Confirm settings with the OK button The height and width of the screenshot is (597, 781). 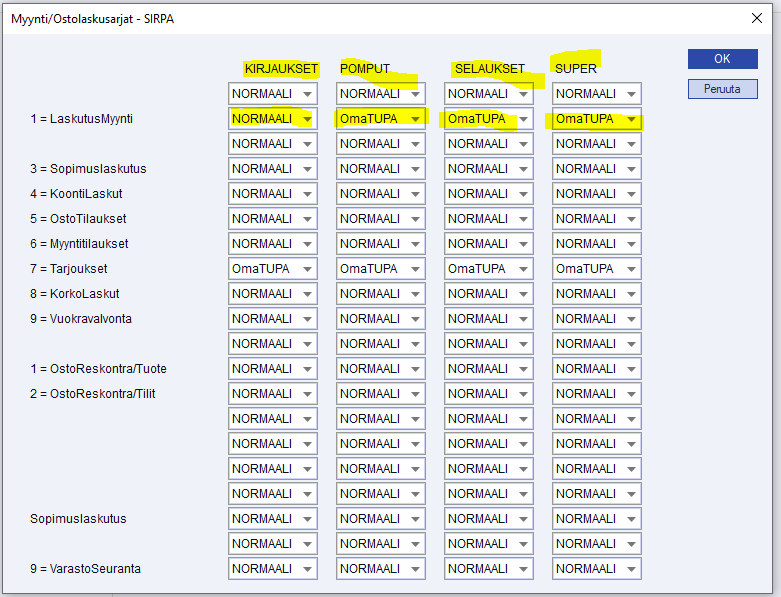[722, 59]
